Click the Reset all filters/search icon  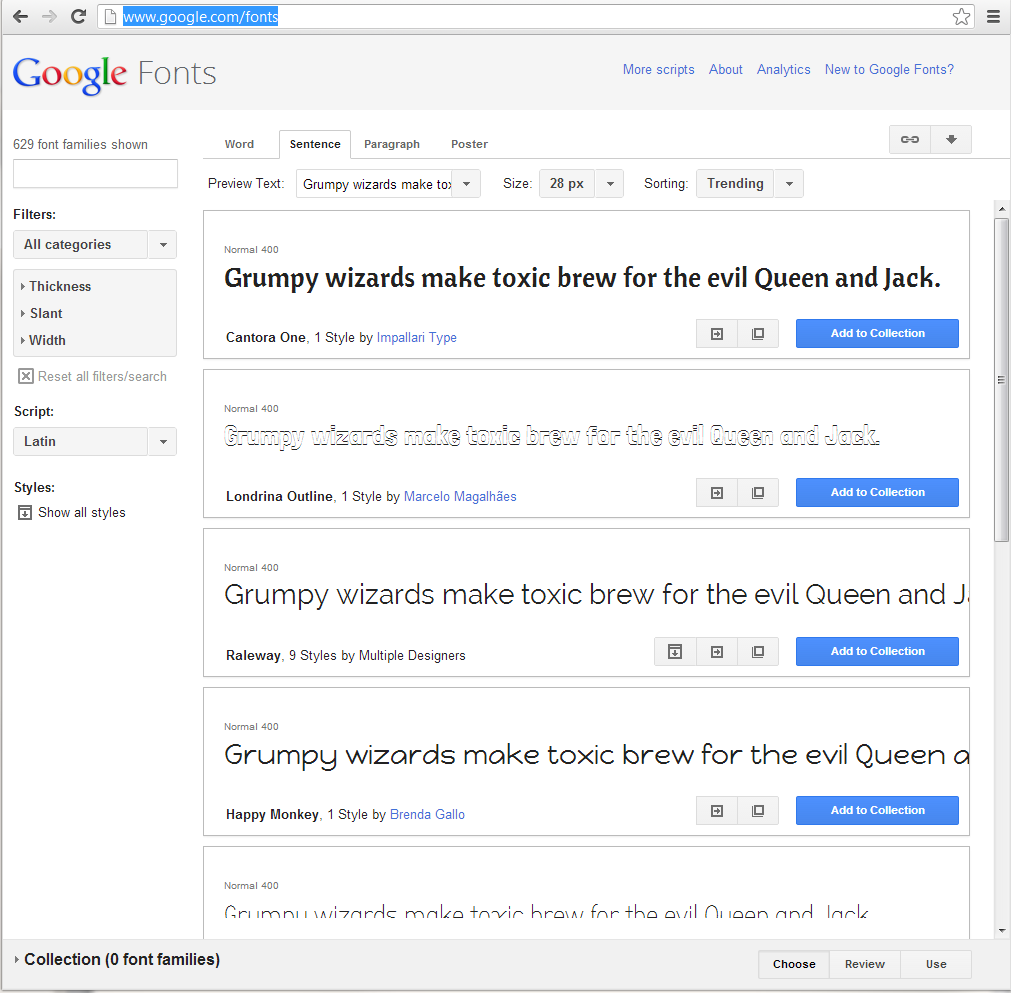point(24,376)
